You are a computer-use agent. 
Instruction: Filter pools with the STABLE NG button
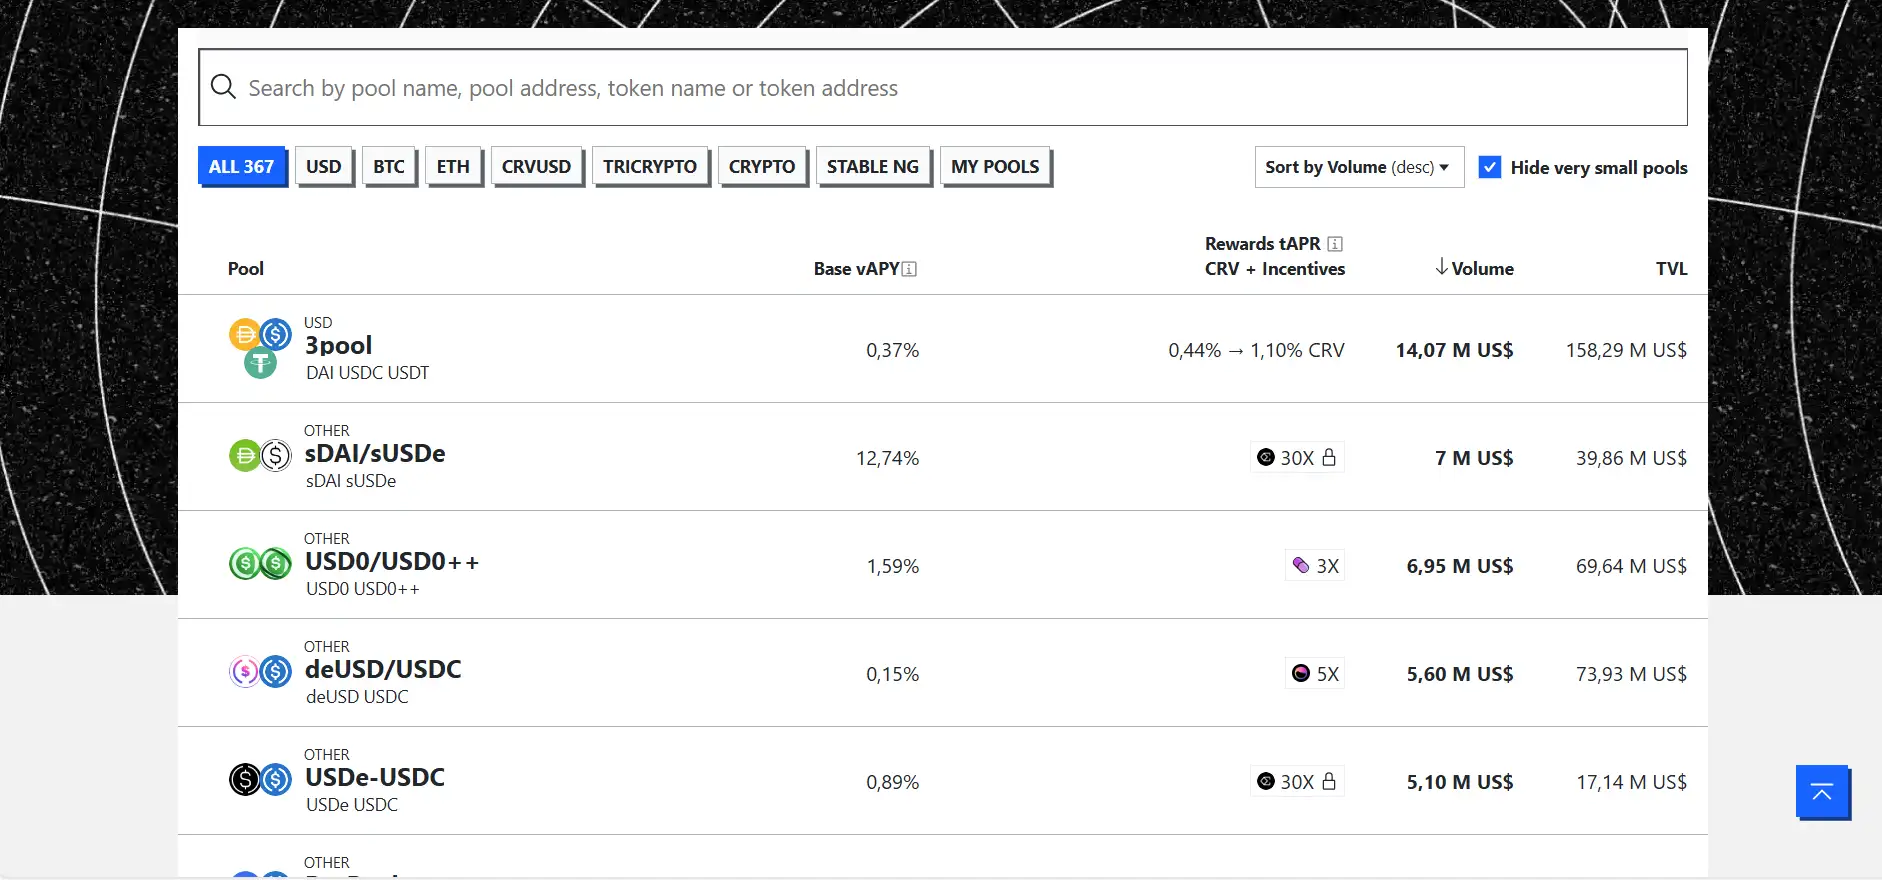[873, 167]
